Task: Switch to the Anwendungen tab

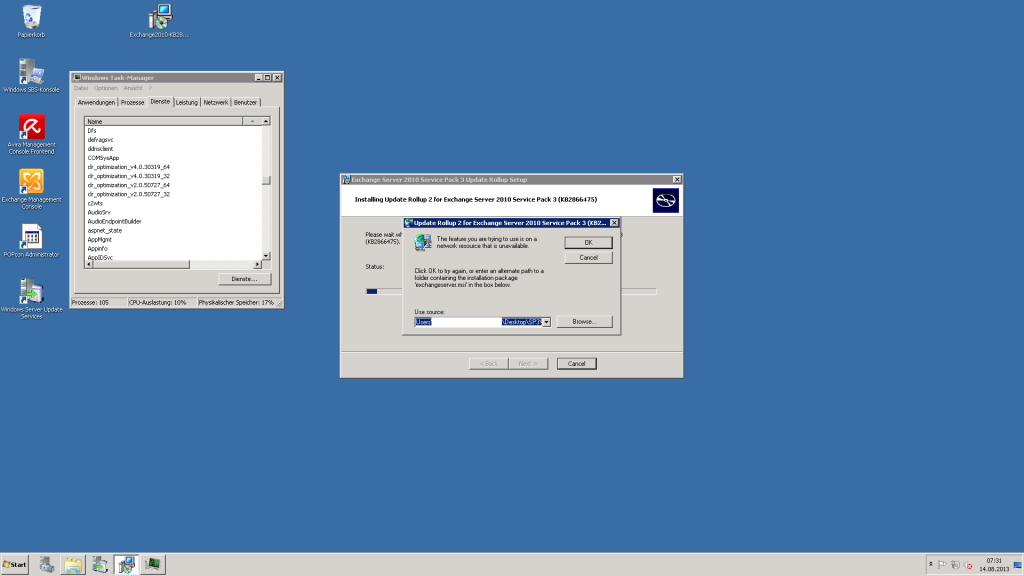Action: point(96,103)
